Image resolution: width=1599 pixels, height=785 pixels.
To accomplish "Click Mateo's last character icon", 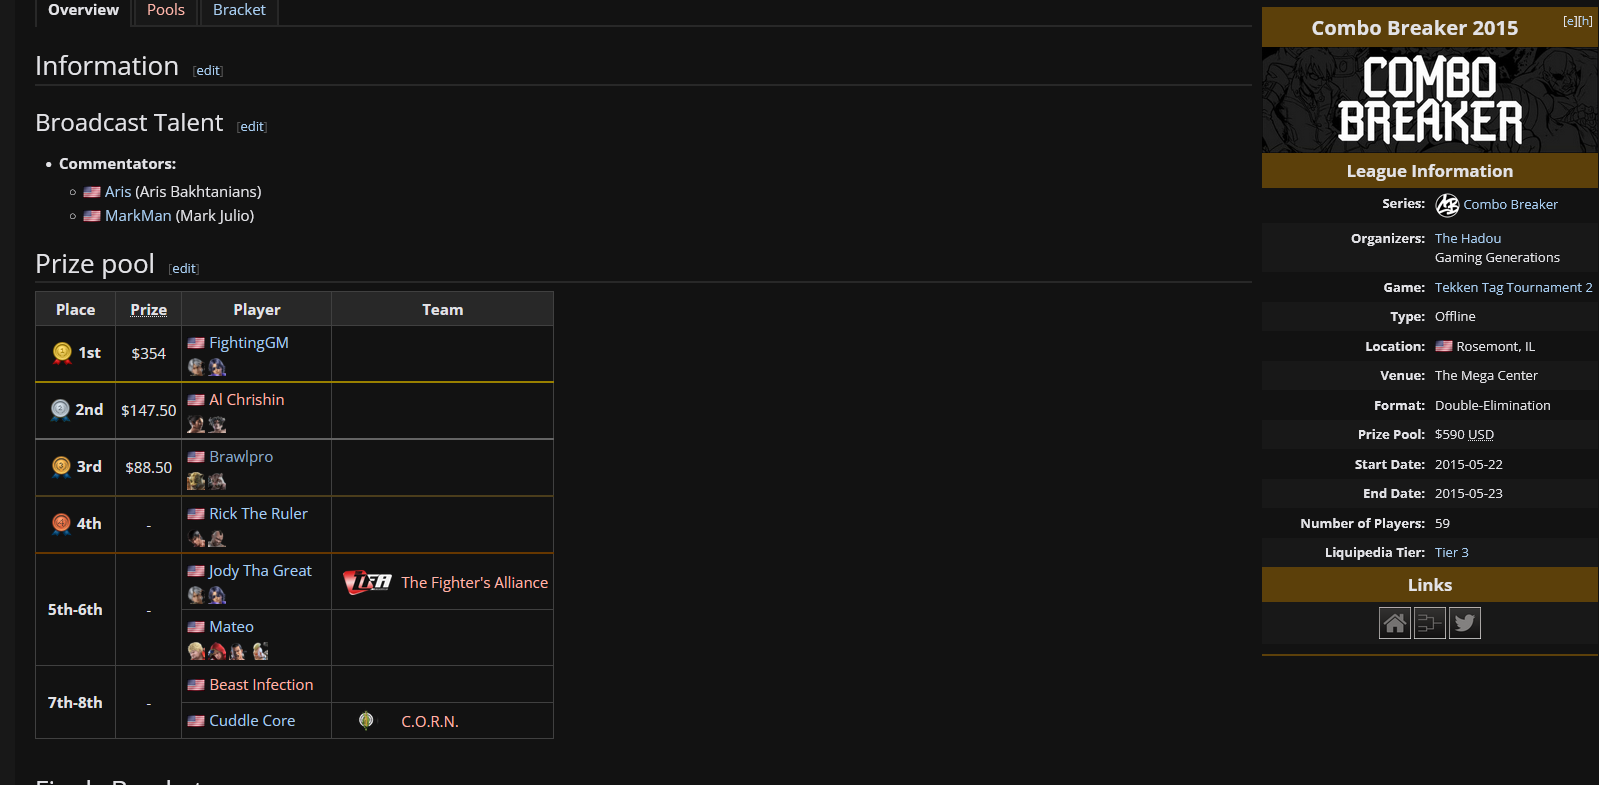I will point(260,651).
